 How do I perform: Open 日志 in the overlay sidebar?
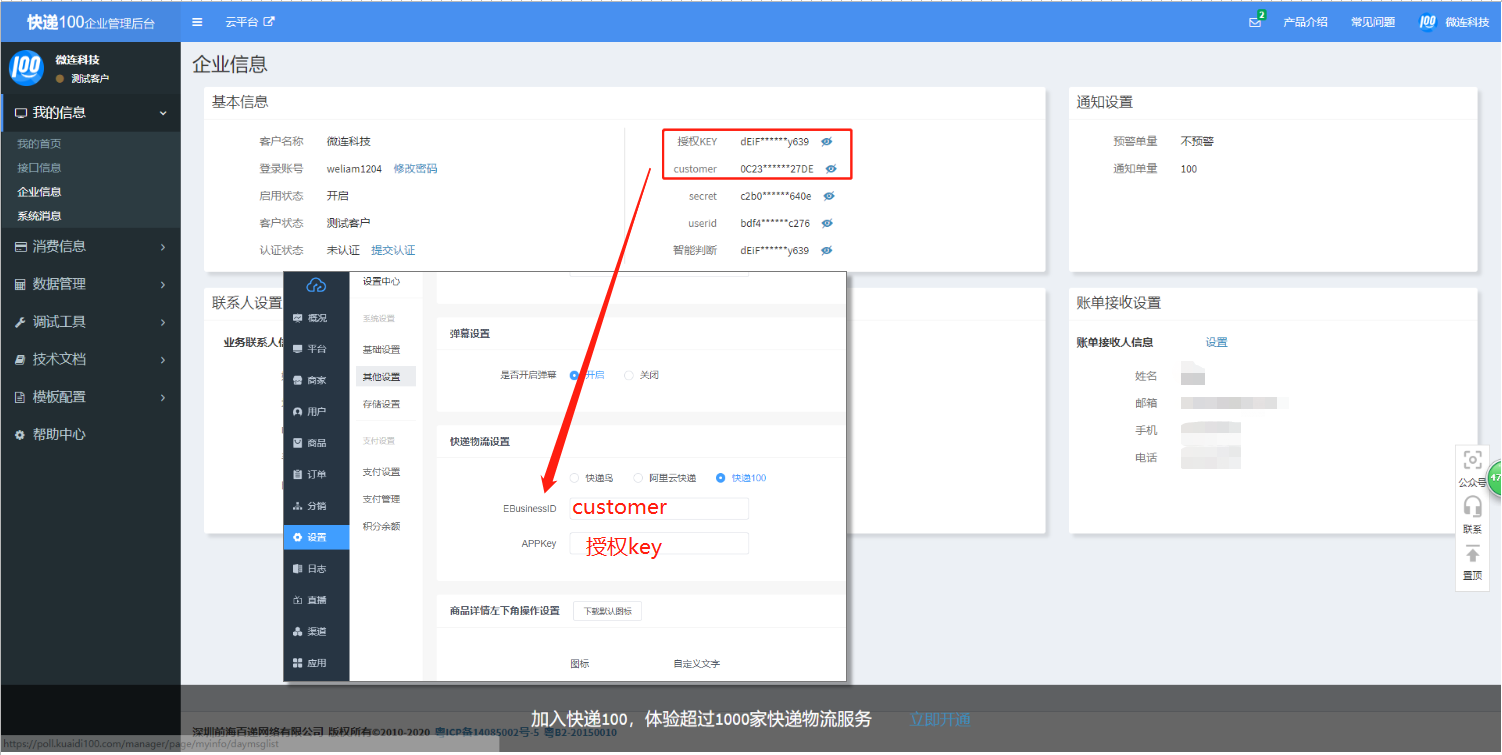(316, 569)
